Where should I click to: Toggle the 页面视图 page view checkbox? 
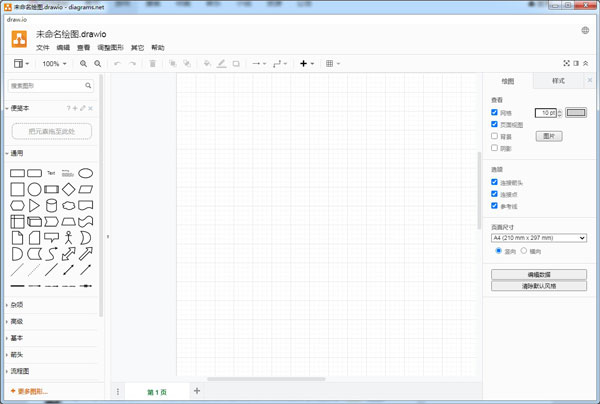494,124
